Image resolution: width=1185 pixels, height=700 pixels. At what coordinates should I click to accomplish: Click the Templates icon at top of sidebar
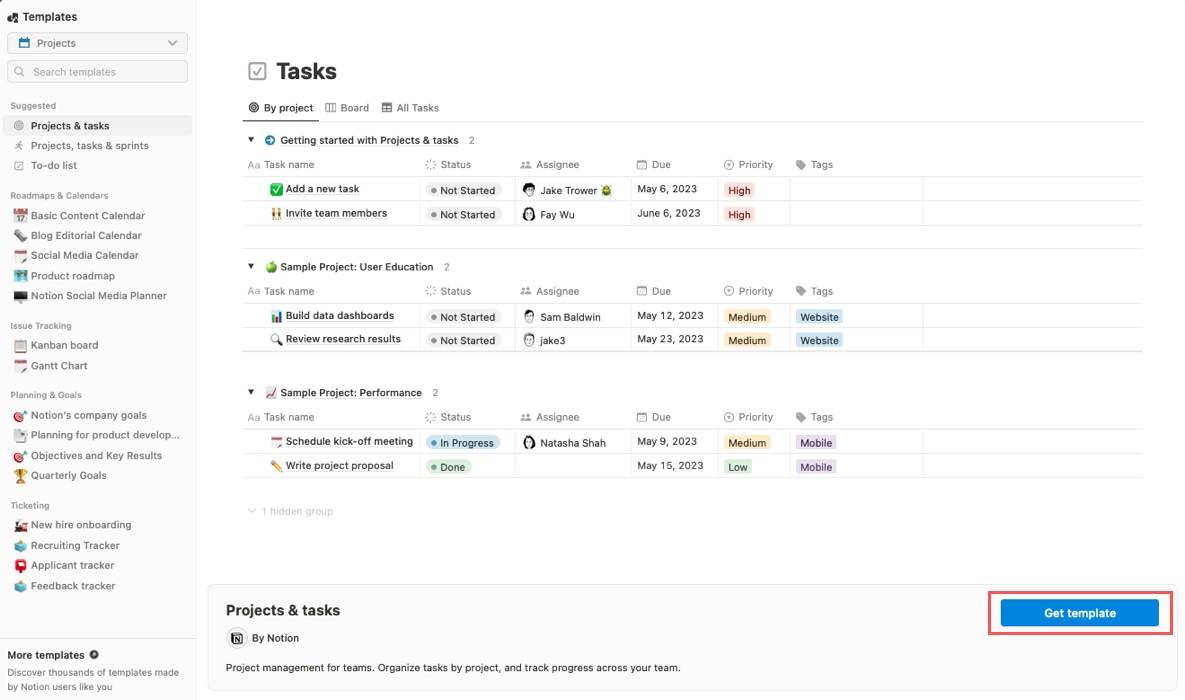coord(14,16)
